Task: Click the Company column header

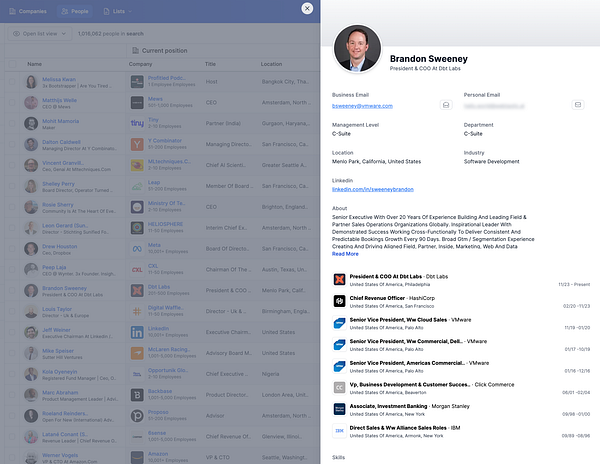Action: click(140, 64)
